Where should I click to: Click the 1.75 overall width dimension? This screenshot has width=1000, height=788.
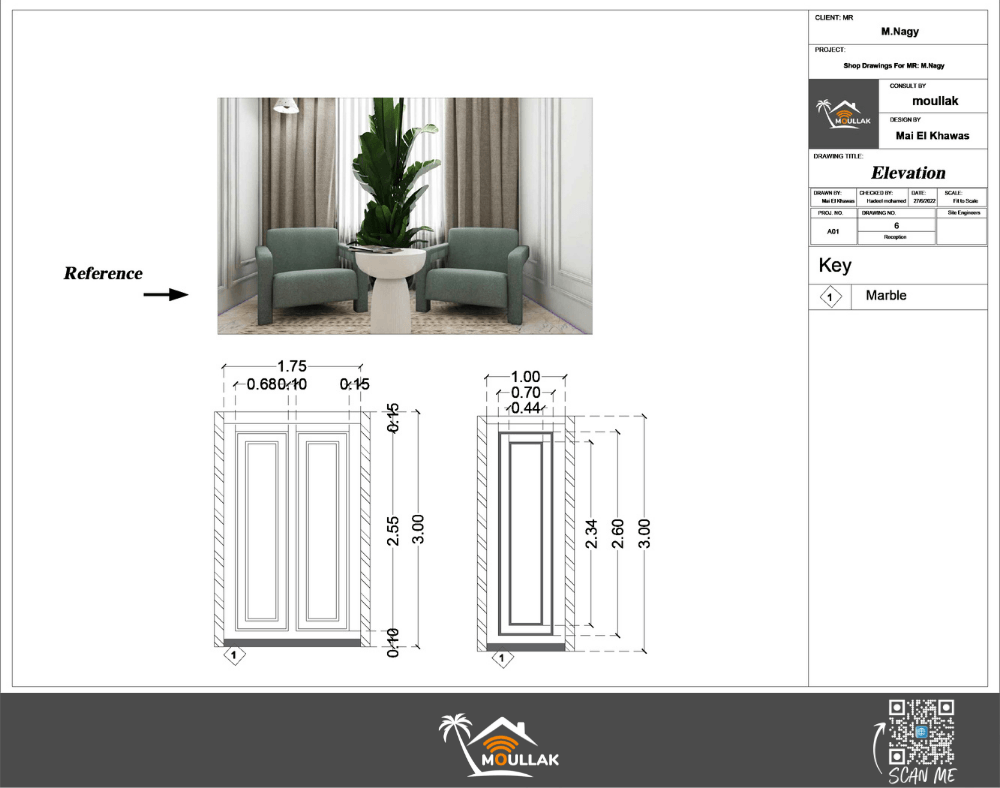coord(291,367)
